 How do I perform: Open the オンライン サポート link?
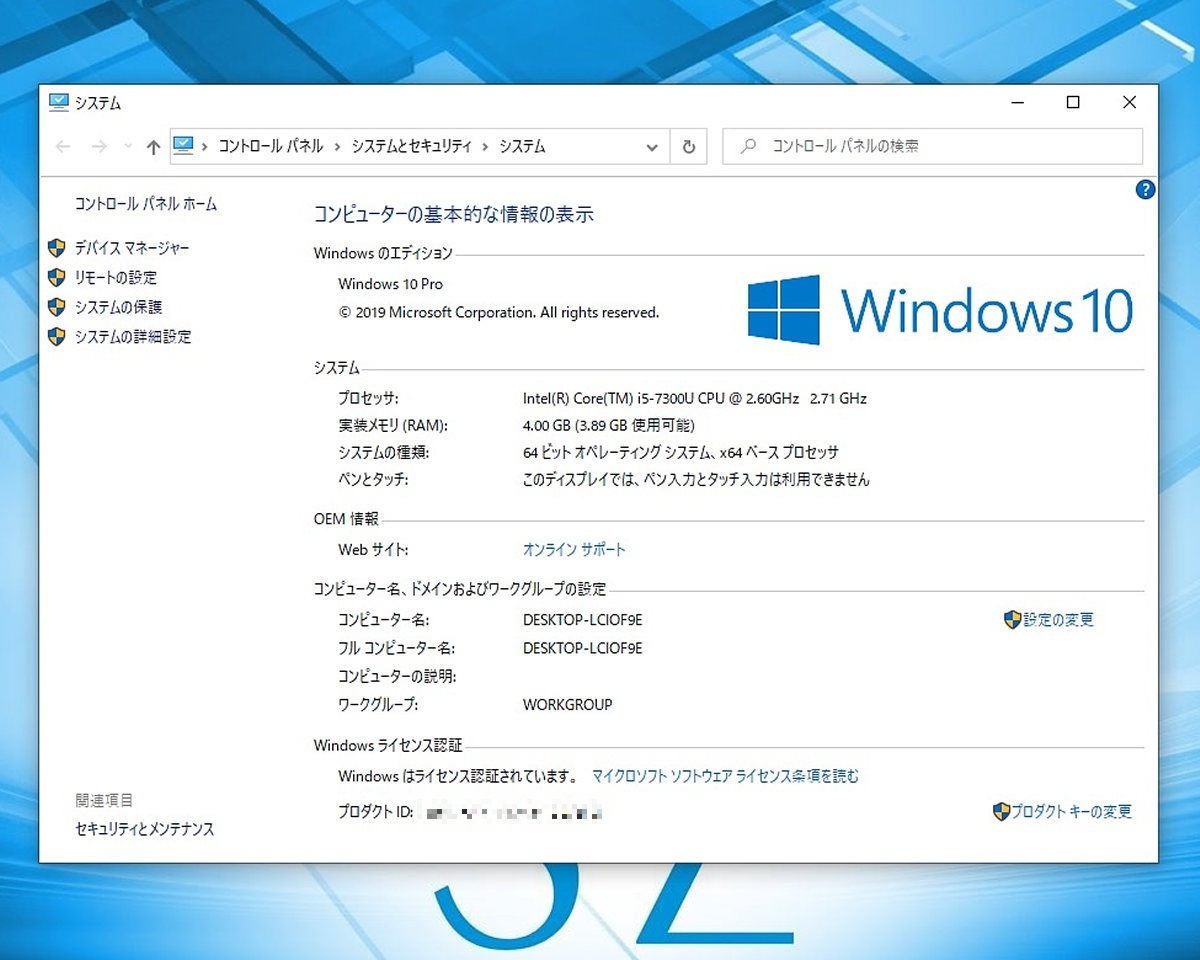coord(574,550)
